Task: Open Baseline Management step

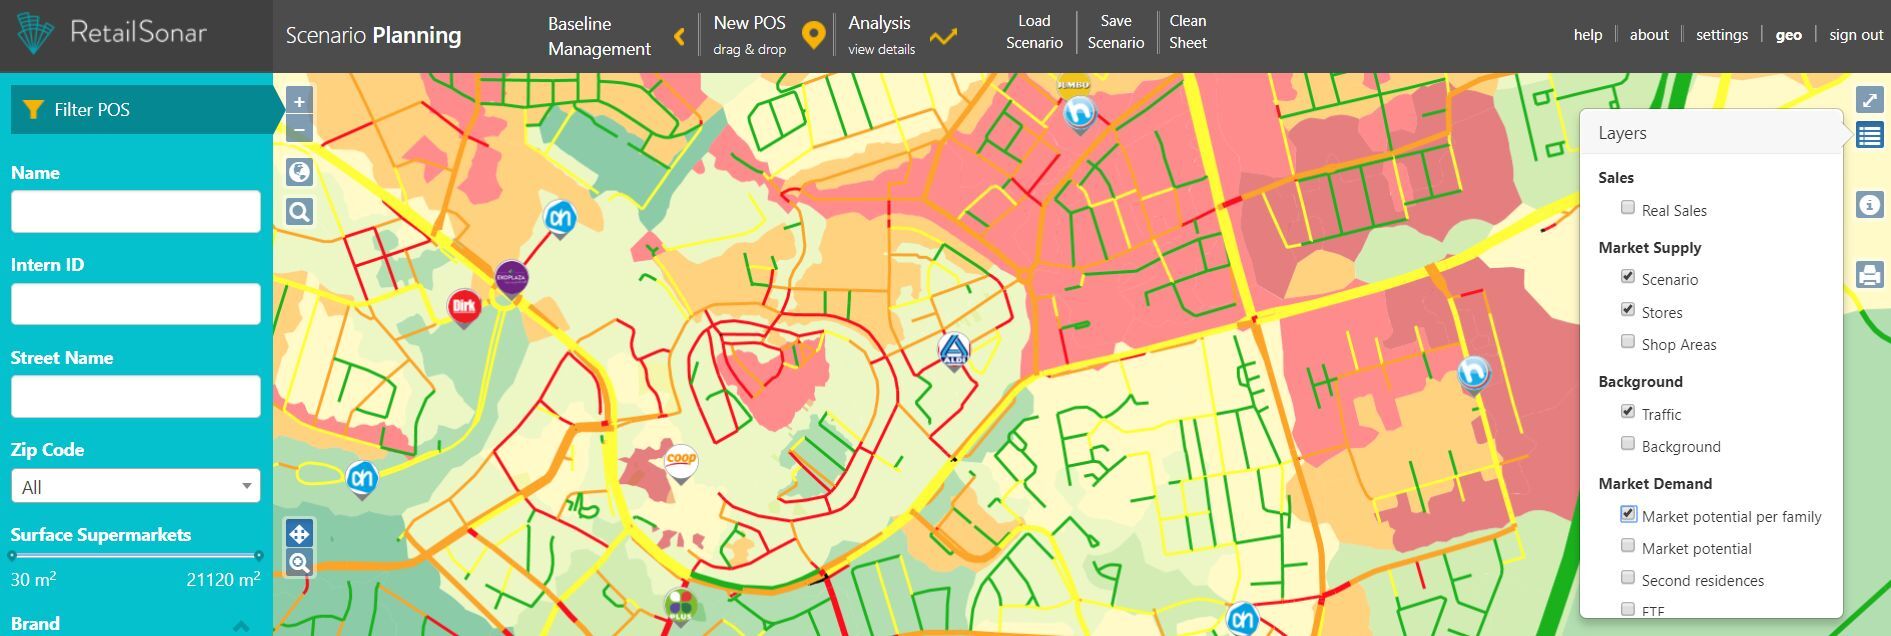Action: point(599,36)
